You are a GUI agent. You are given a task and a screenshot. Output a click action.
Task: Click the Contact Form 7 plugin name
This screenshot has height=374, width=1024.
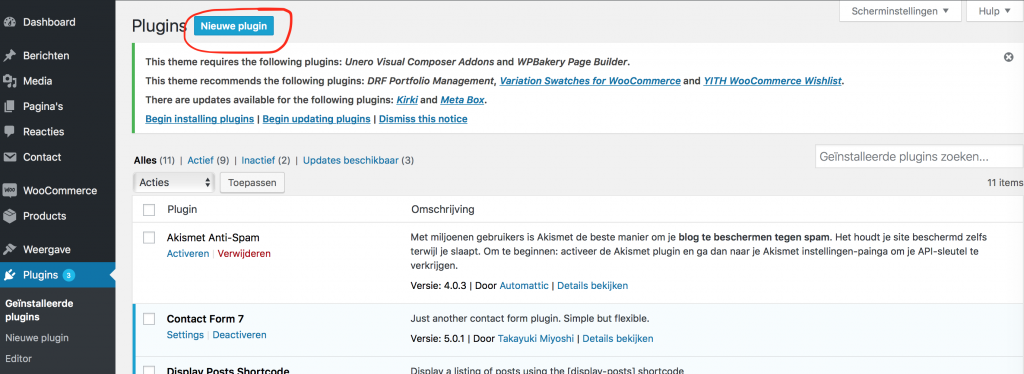(205, 319)
